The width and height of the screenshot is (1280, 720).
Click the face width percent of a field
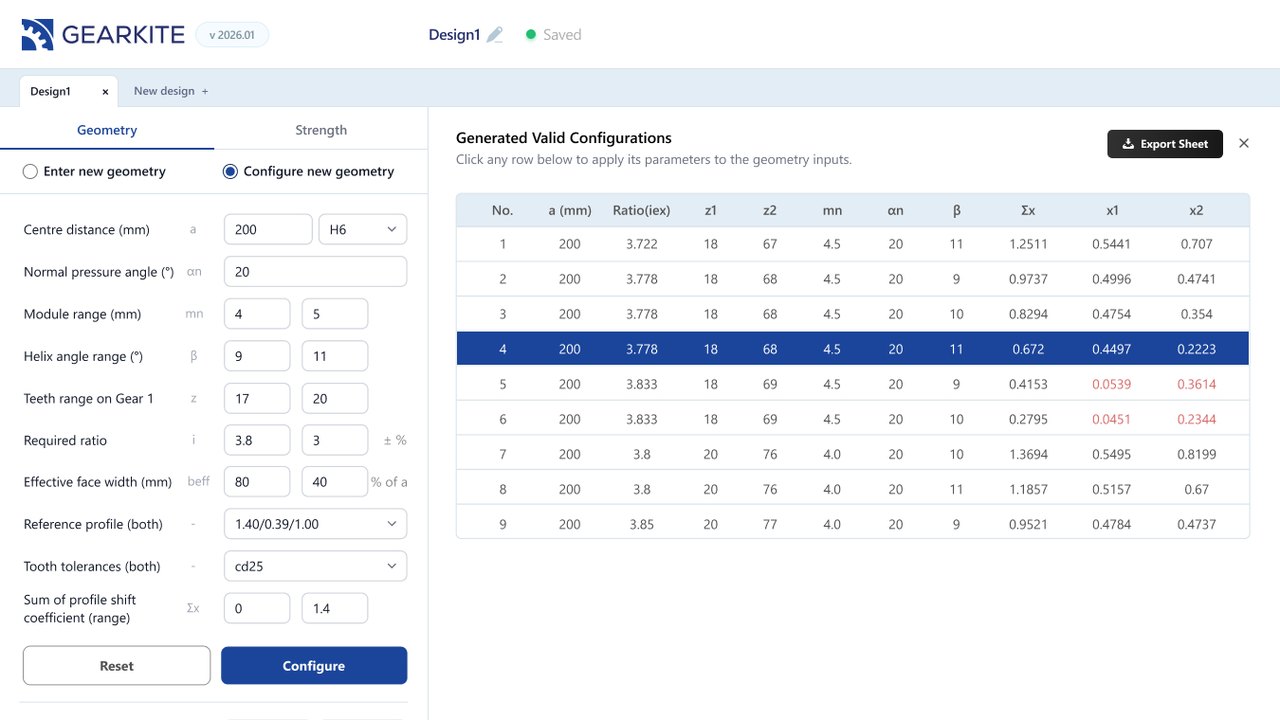[x=335, y=482]
